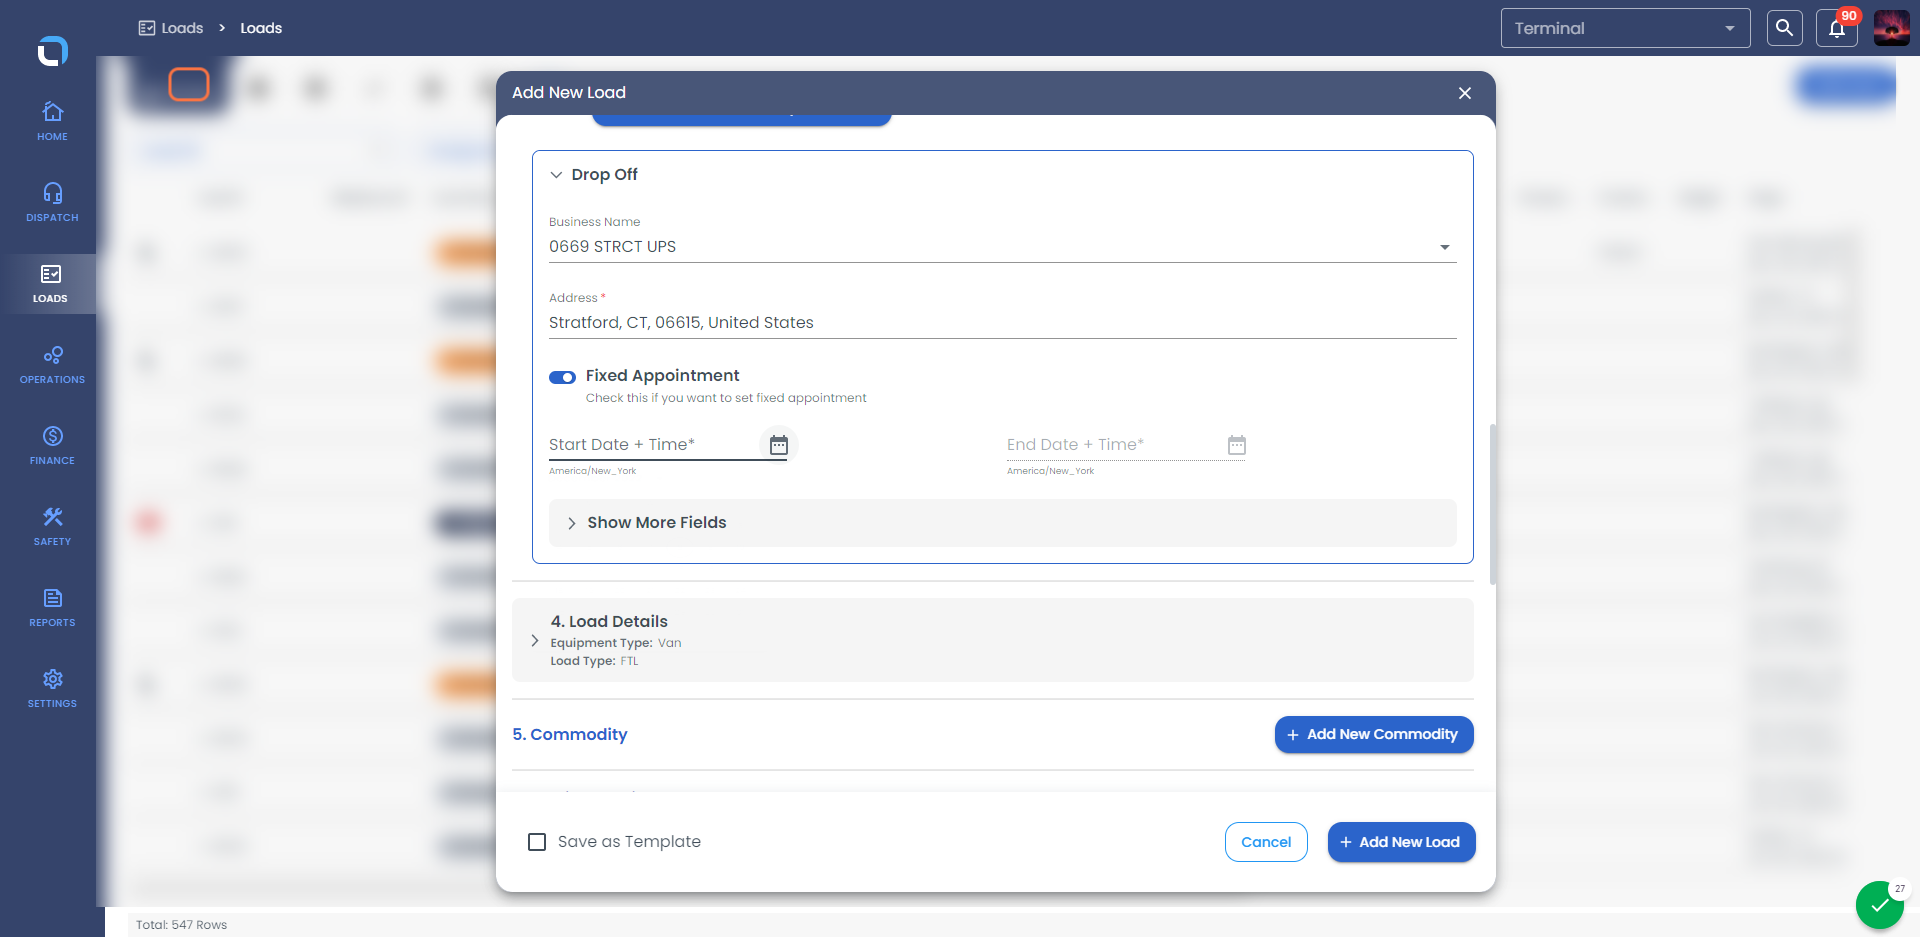The image size is (1920, 937).
Task: Open the user profile avatar
Action: tap(1891, 28)
